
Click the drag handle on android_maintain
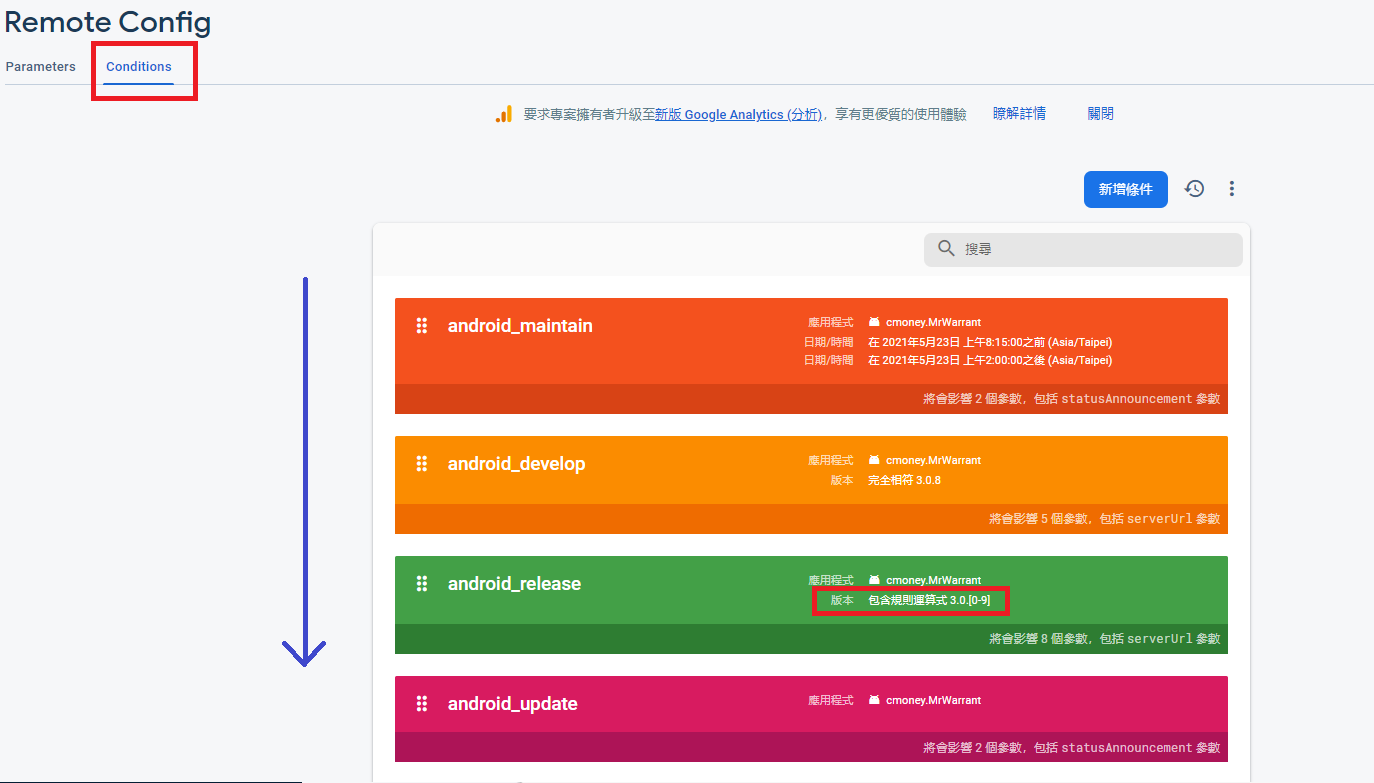click(422, 325)
